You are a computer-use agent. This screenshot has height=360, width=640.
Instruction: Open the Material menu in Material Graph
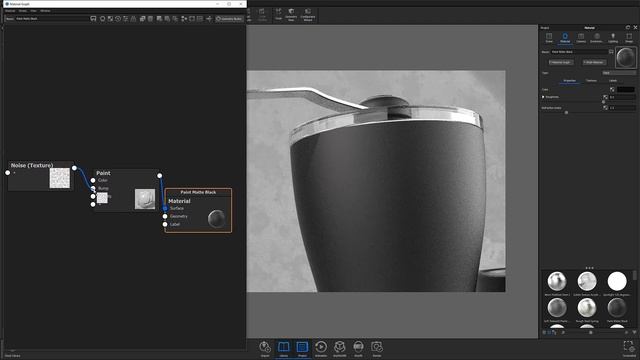[x=10, y=11]
